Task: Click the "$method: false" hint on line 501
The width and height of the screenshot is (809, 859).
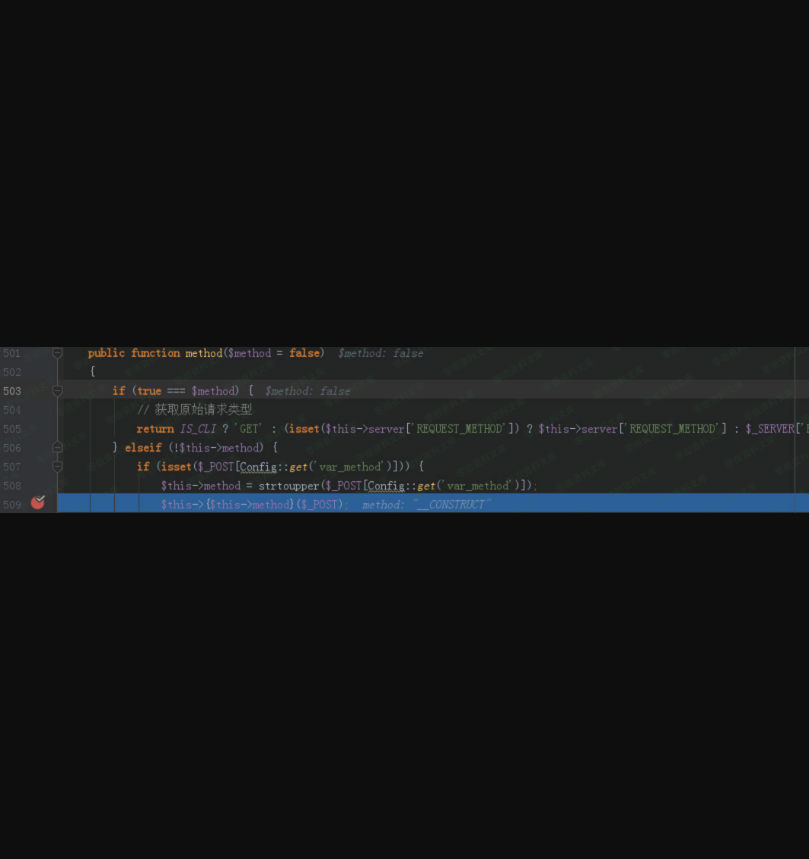Action: 380,353
